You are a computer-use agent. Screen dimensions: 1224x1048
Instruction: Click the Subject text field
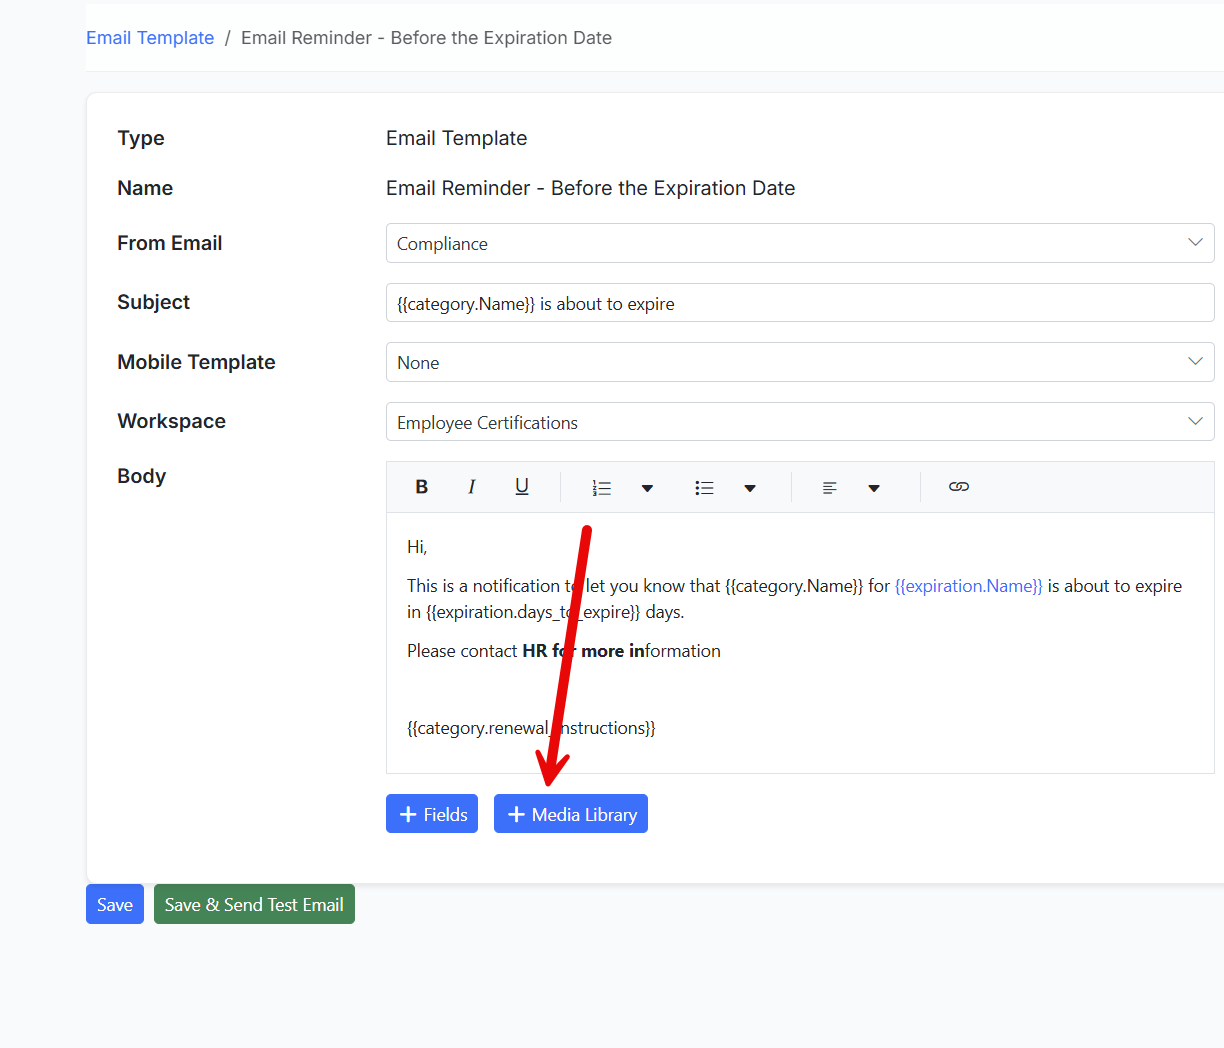tap(800, 303)
